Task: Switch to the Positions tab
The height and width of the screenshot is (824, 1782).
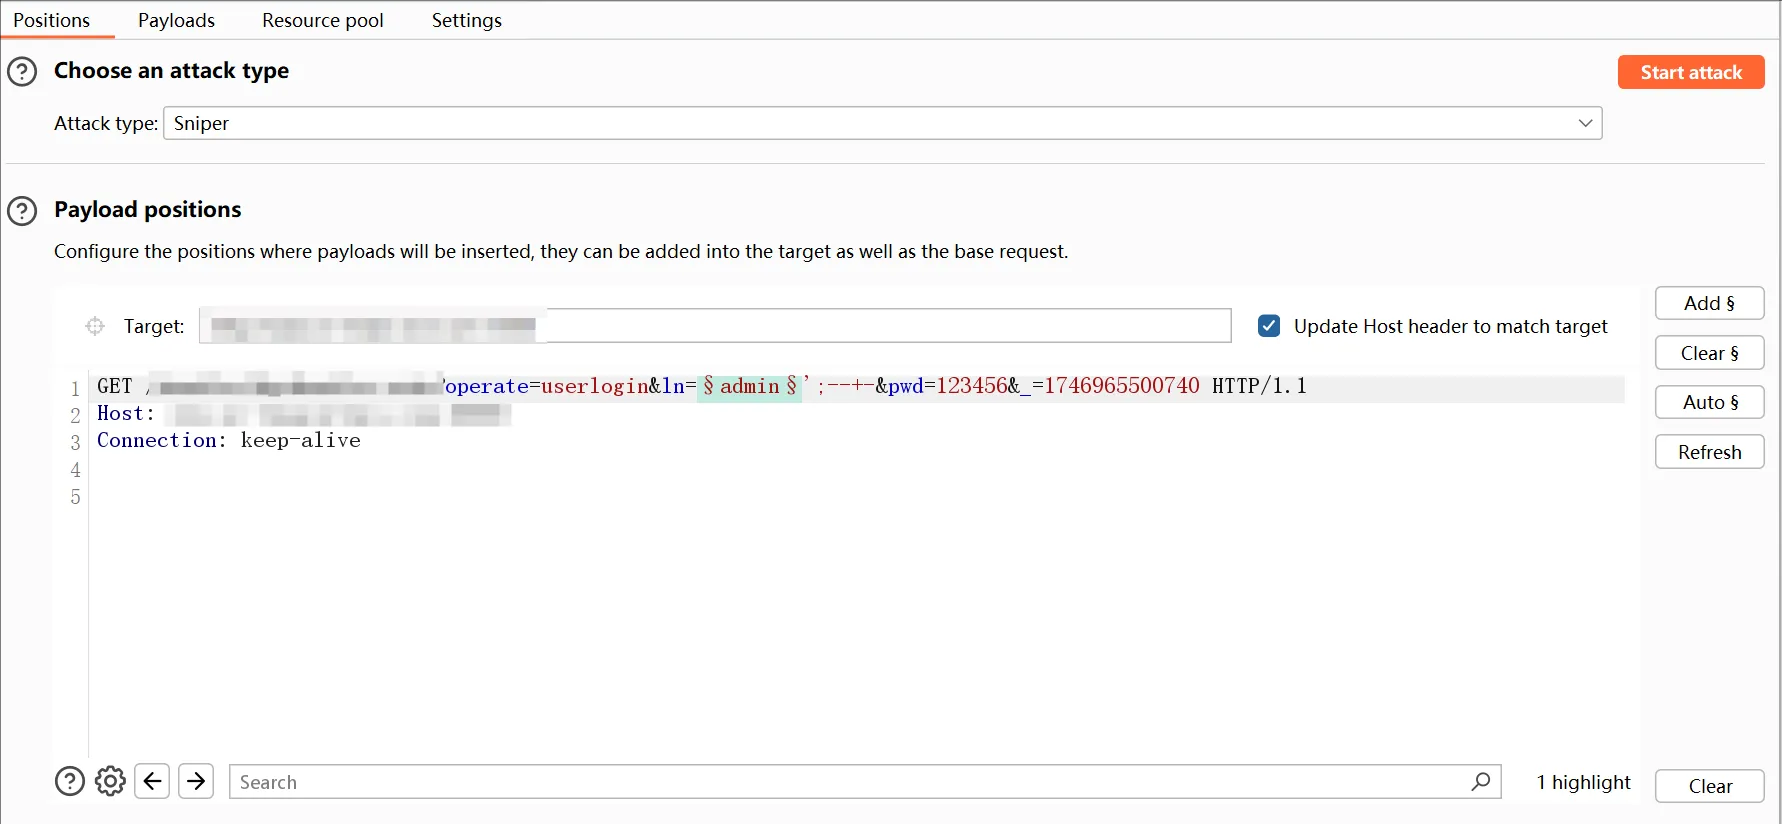Action: point(52,20)
